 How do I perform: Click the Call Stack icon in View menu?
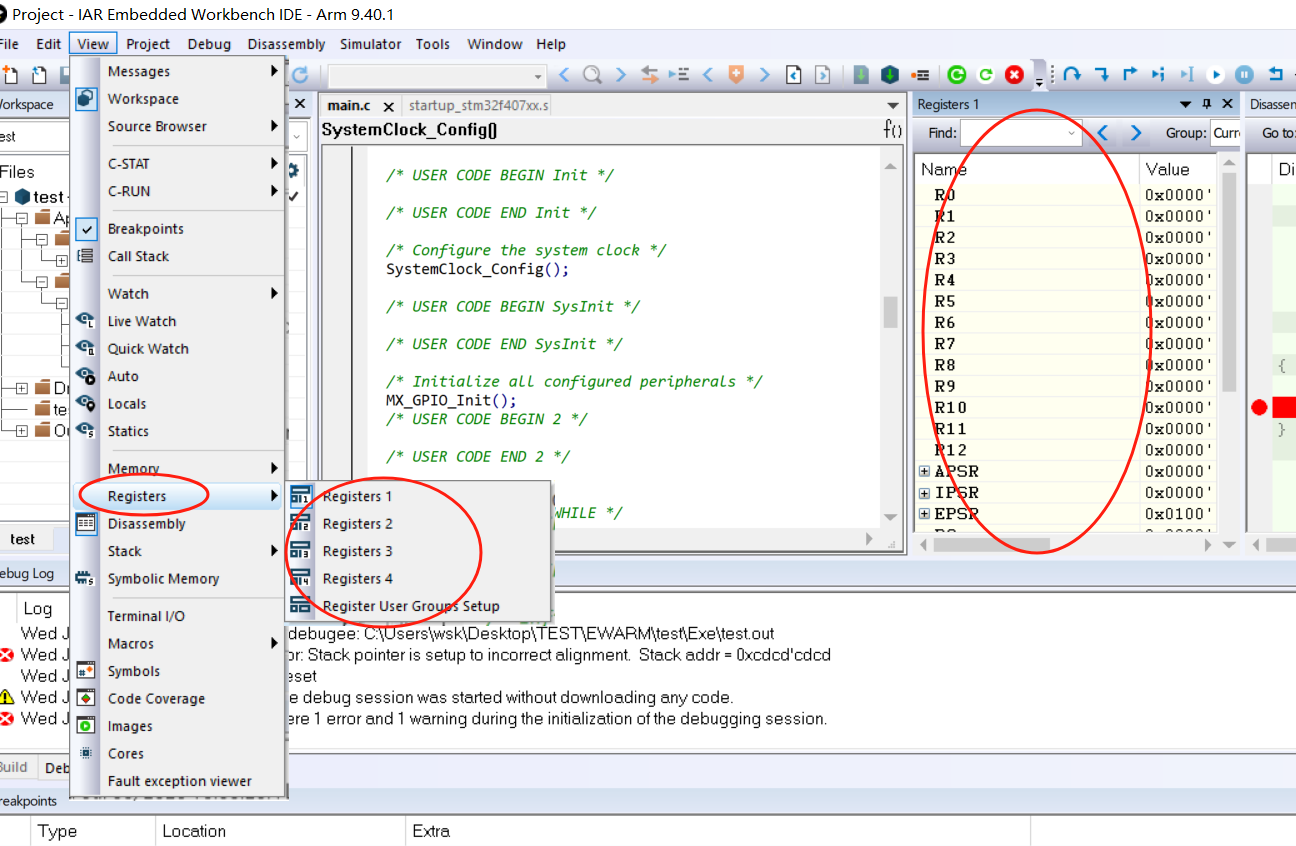pyautogui.click(x=87, y=256)
